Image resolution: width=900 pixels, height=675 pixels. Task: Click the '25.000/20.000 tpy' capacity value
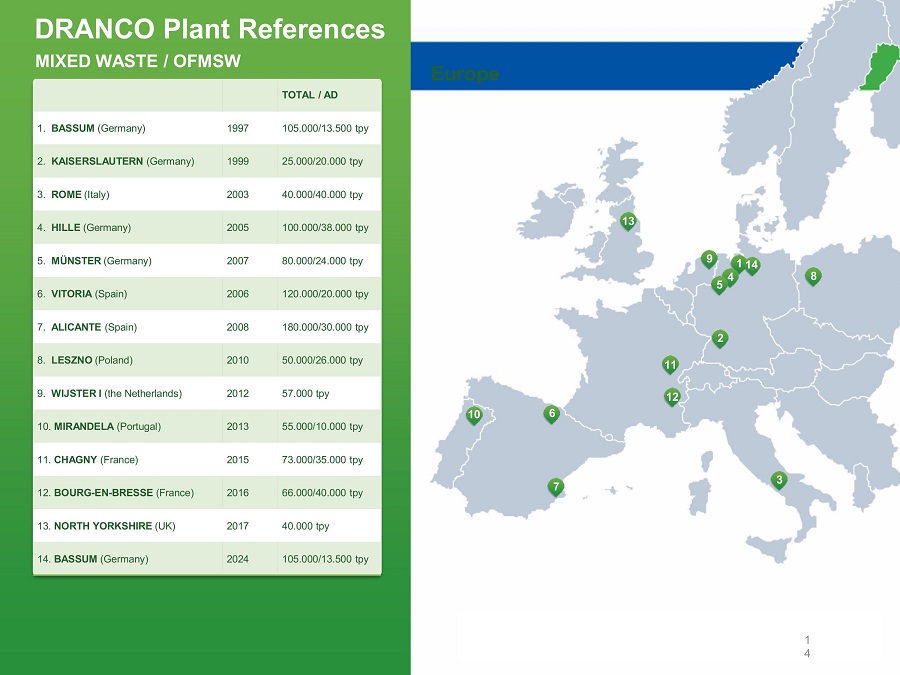323,161
